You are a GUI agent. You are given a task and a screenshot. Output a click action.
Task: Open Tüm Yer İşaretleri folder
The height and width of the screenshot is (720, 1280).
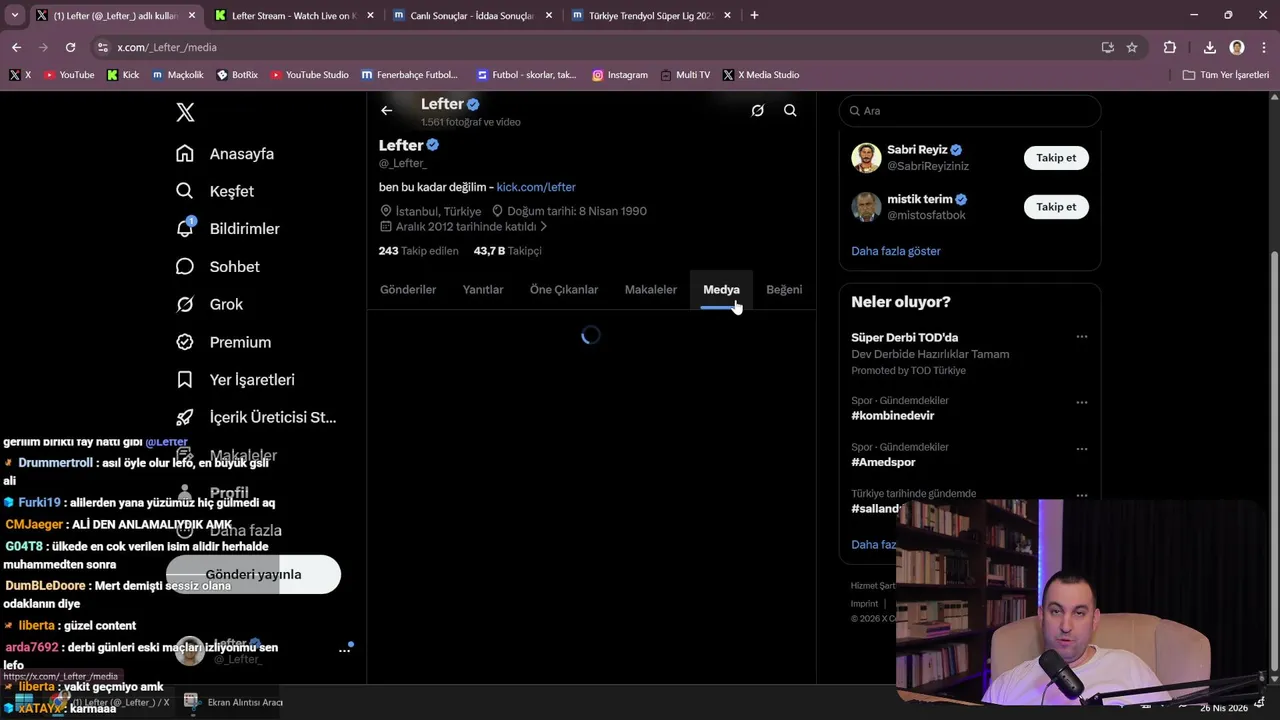coord(1225,75)
